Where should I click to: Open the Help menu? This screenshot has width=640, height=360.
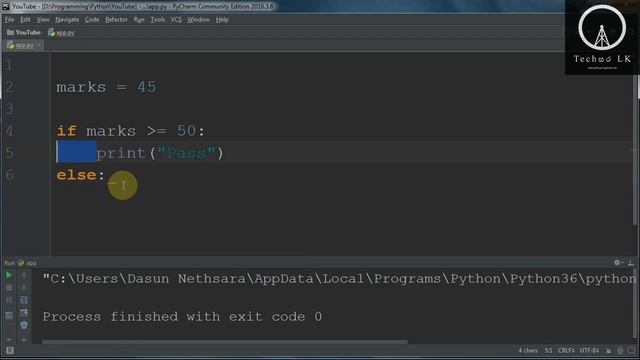coord(222,20)
